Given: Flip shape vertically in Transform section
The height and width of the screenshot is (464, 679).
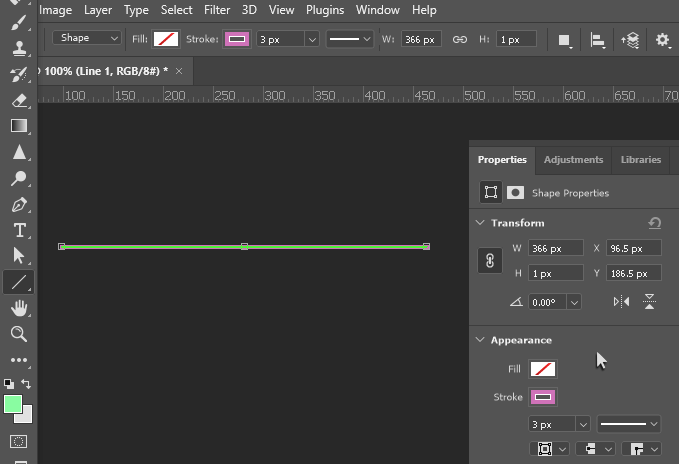Looking at the screenshot, I should coord(649,301).
